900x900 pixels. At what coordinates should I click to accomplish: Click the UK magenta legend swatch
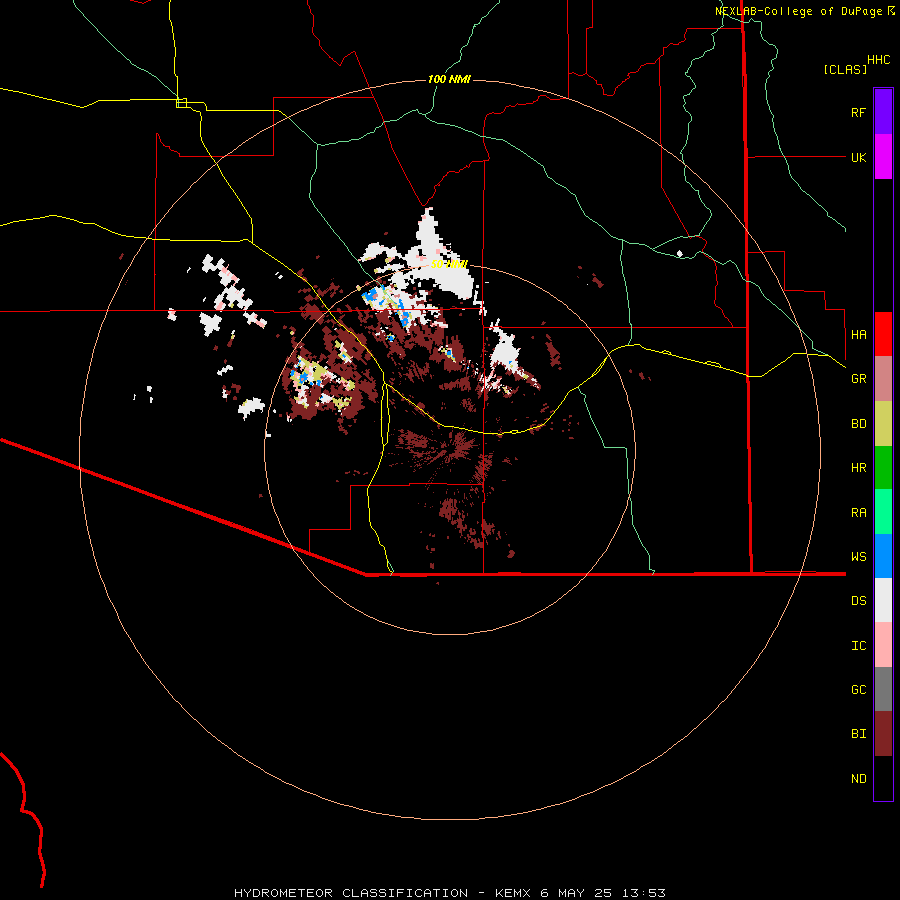click(883, 157)
